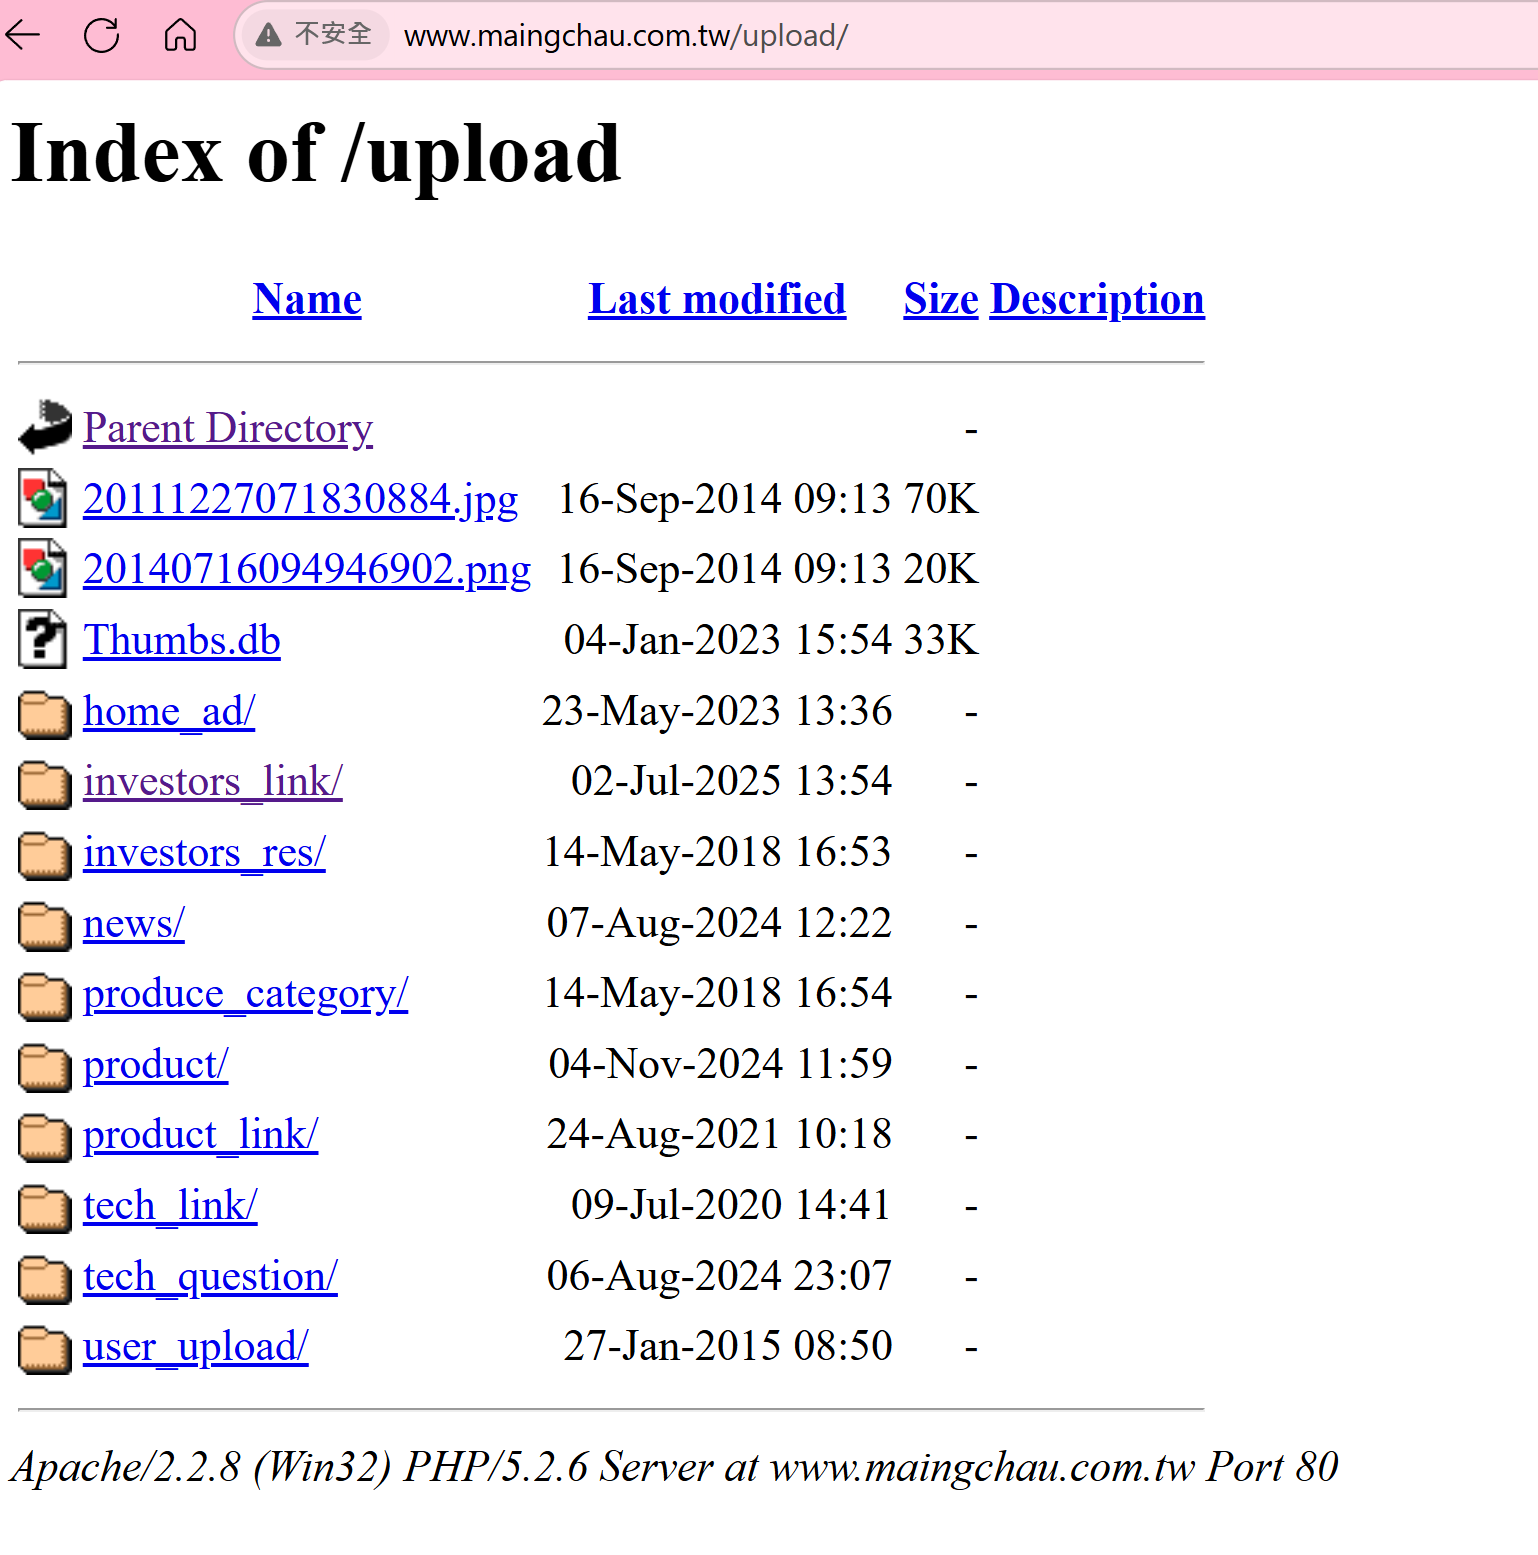Open the browser home page icon
Screen dimensions: 1538x1555
(180, 35)
